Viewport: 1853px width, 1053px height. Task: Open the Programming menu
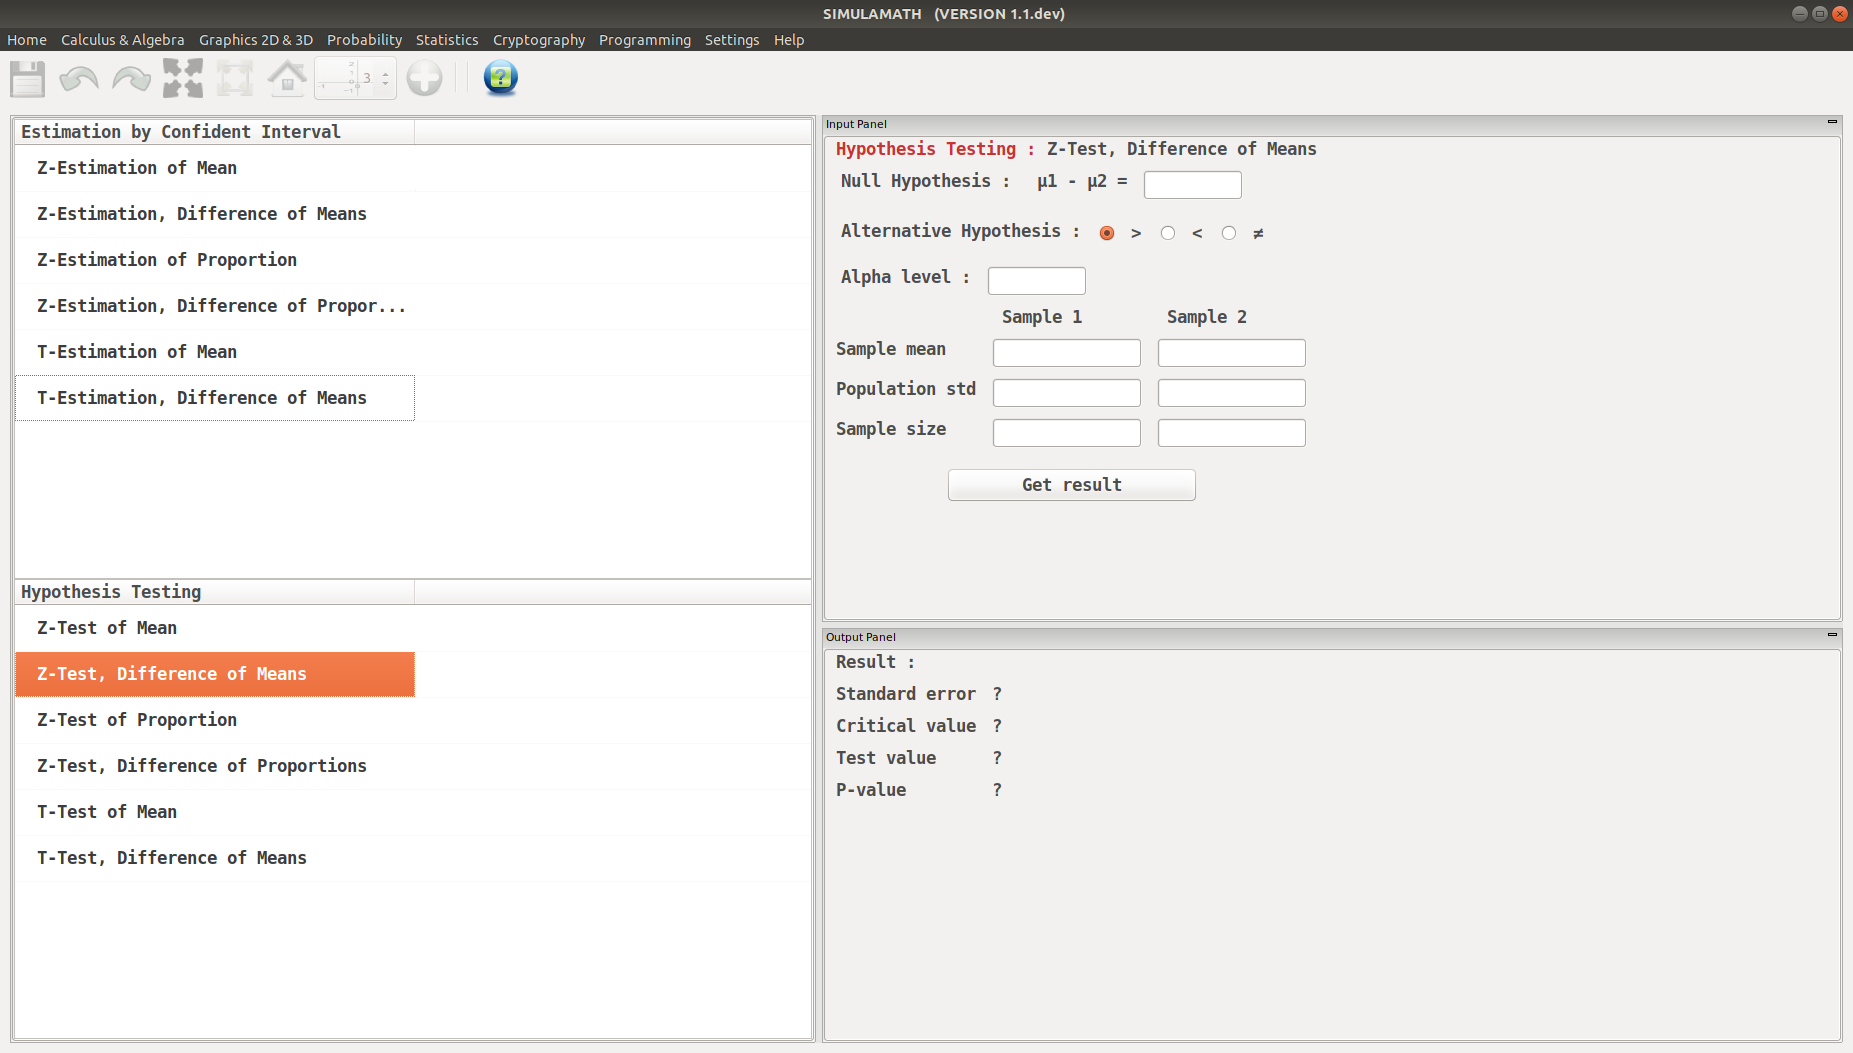645,40
